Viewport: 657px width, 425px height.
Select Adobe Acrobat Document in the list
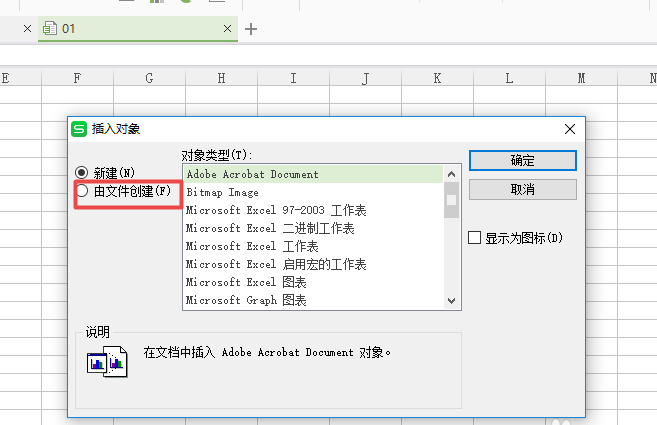(313, 174)
